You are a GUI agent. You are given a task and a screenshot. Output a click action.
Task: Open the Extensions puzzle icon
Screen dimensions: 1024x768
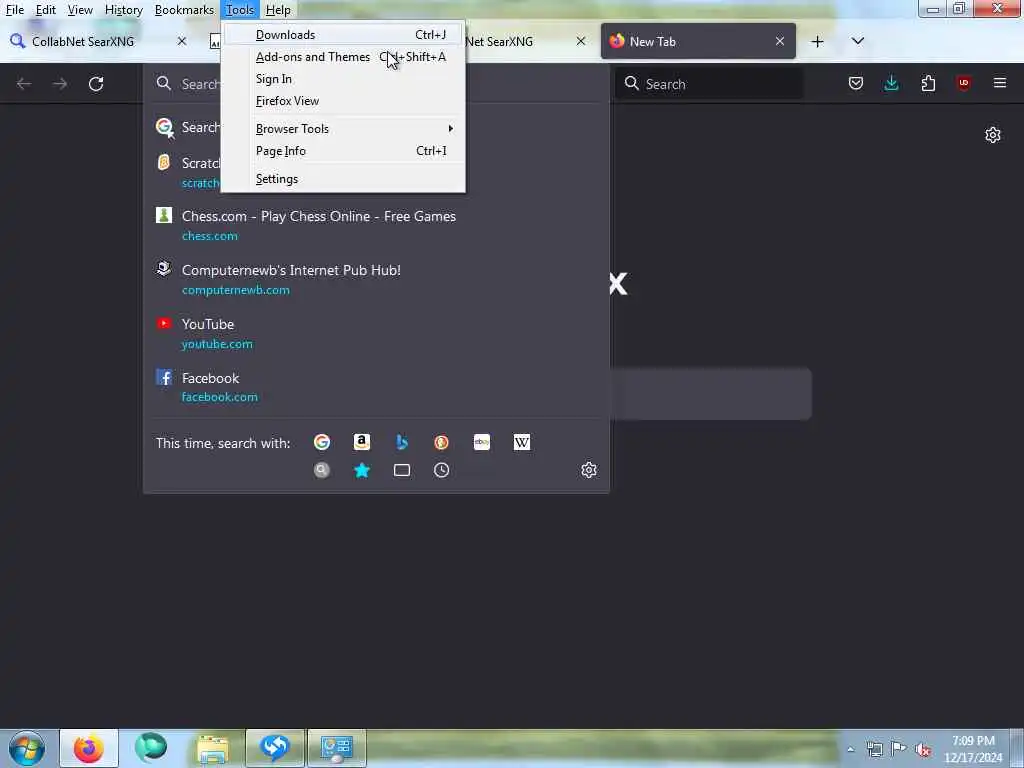point(928,83)
